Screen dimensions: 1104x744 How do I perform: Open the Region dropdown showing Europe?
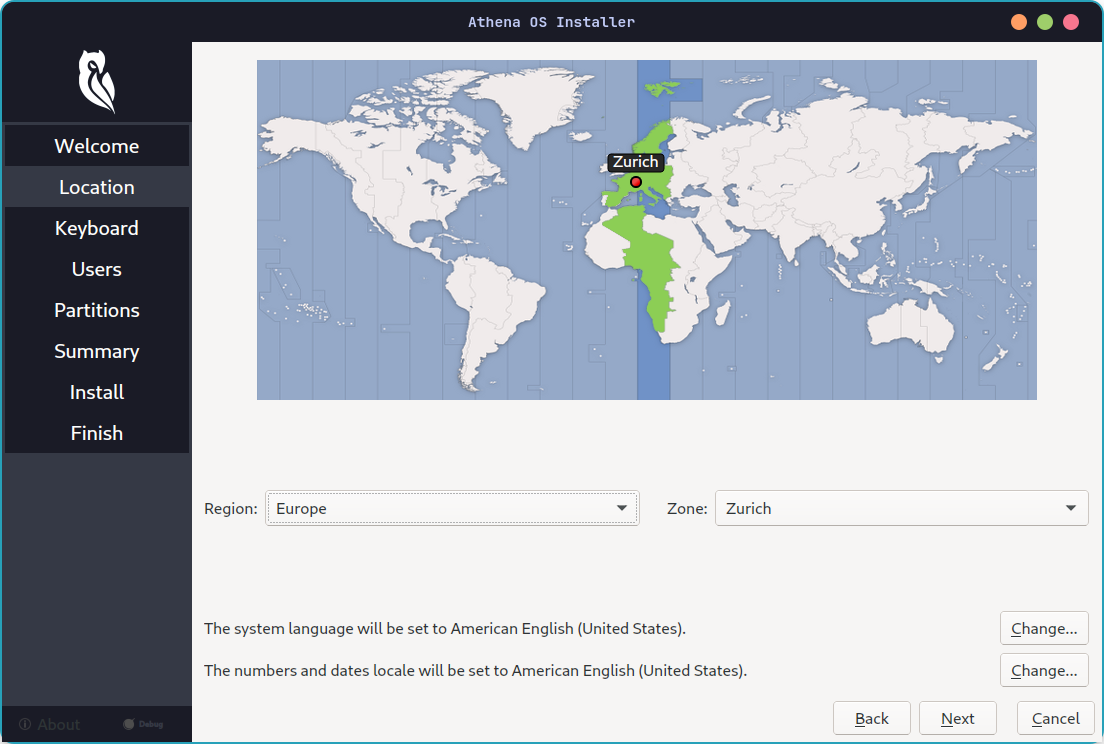click(x=452, y=508)
